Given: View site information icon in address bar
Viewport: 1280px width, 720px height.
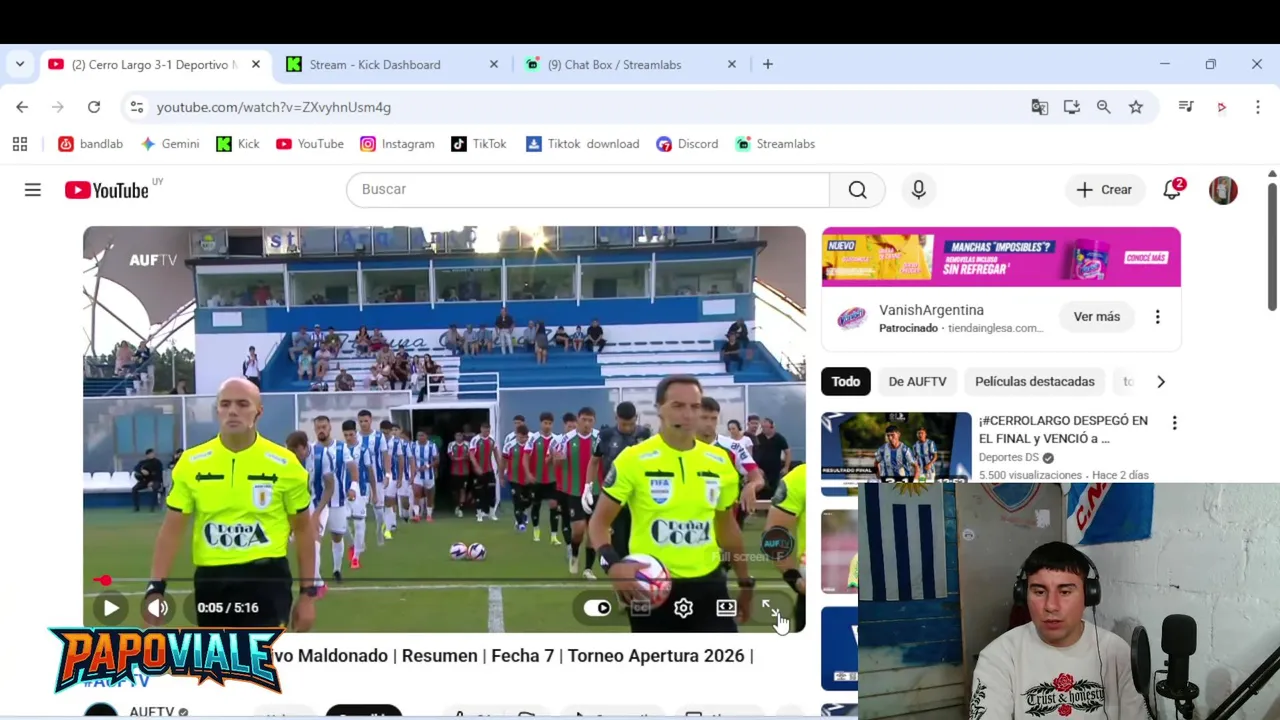Looking at the screenshot, I should pos(137,107).
